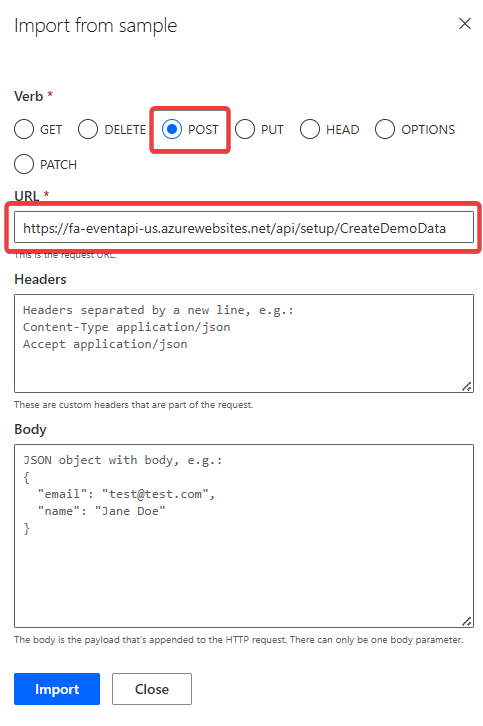
Task: Choose the OPTIONS verb radio button
Action: coord(385,129)
